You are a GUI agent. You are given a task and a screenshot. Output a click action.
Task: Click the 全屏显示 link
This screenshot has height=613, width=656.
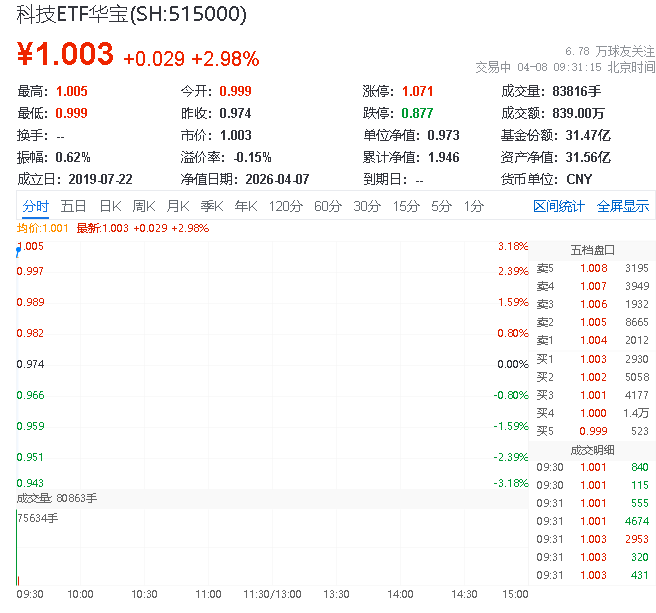(623, 206)
